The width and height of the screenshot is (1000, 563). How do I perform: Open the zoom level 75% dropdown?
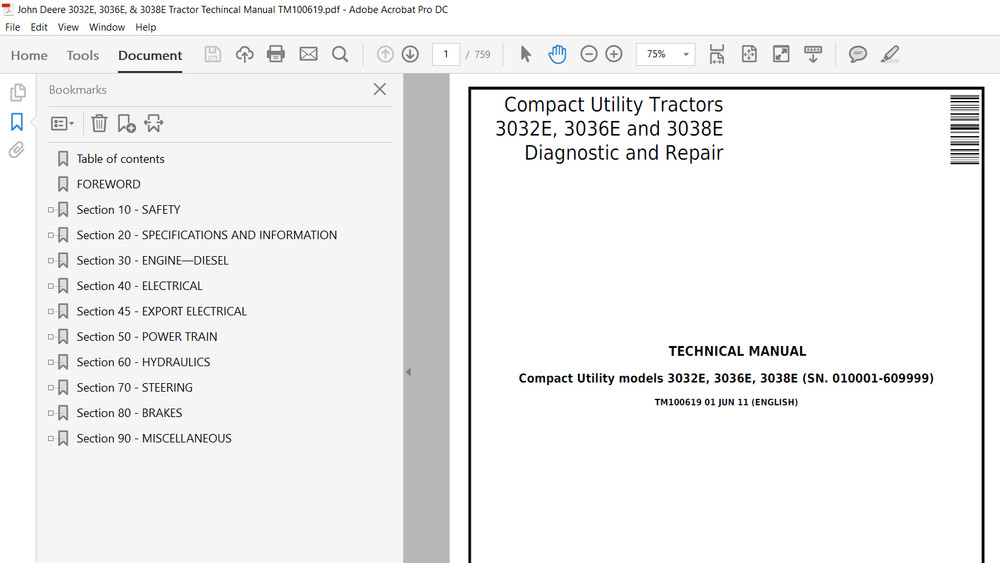(686, 54)
